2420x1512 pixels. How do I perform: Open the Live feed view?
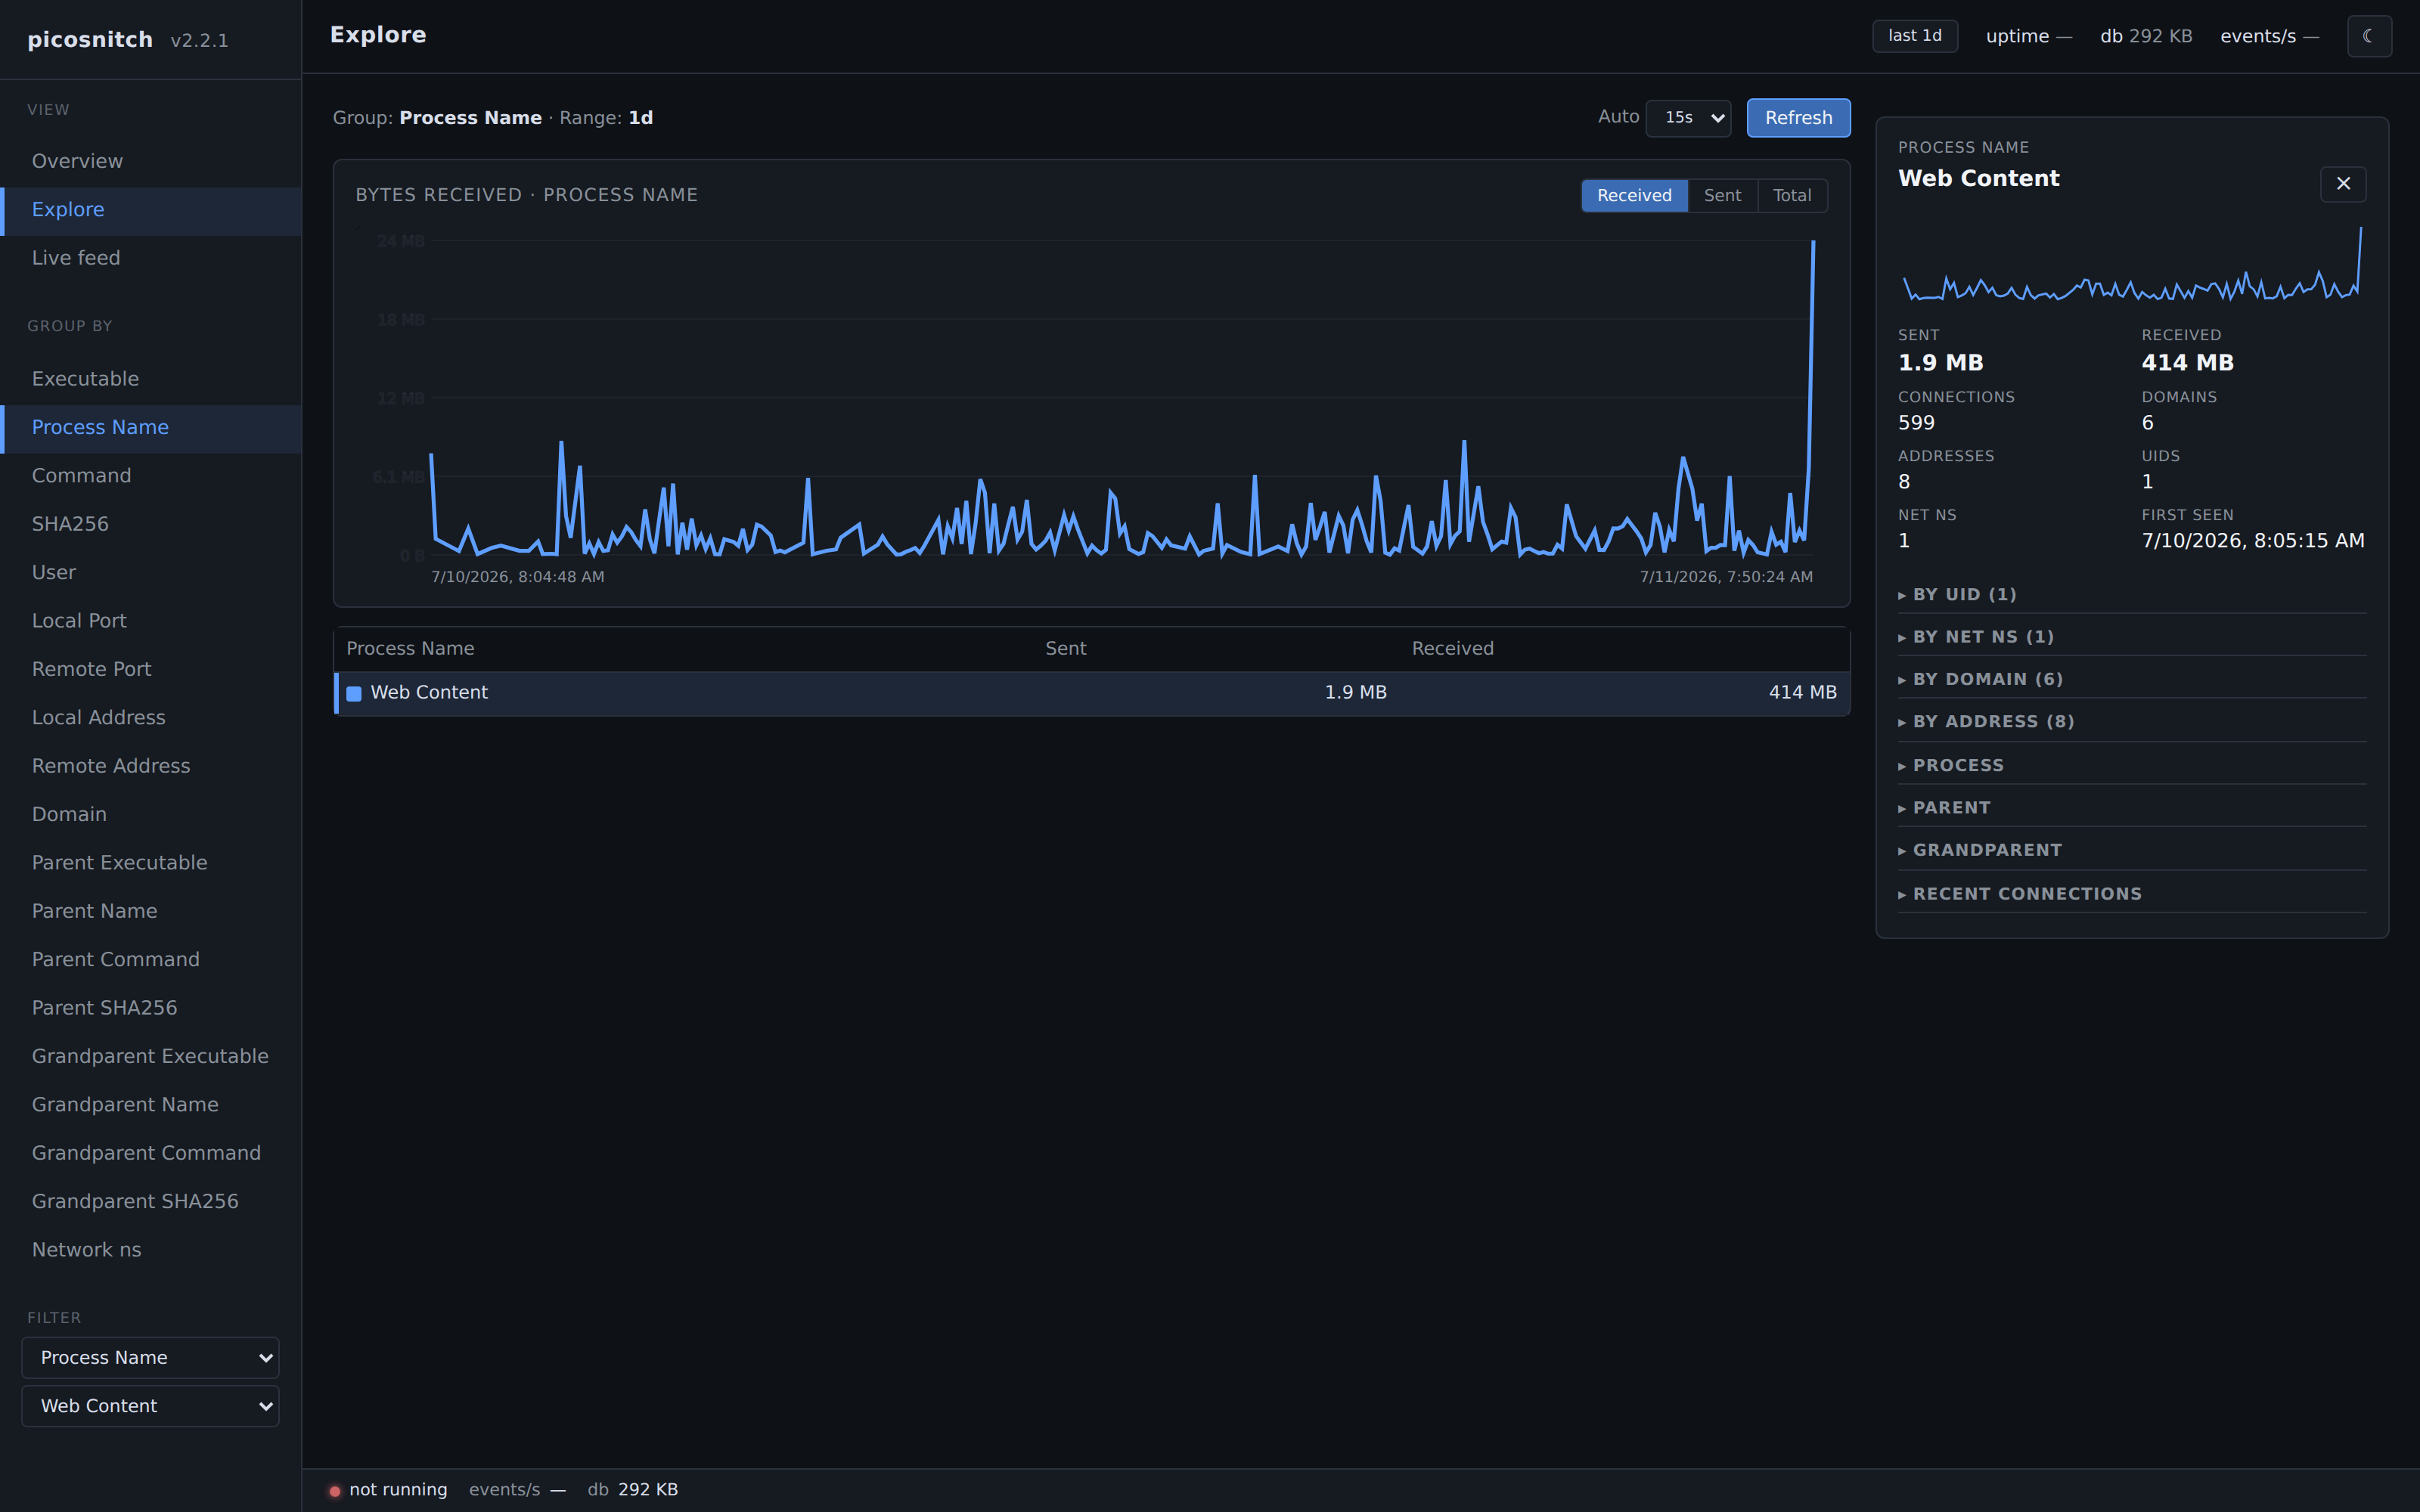point(151,258)
